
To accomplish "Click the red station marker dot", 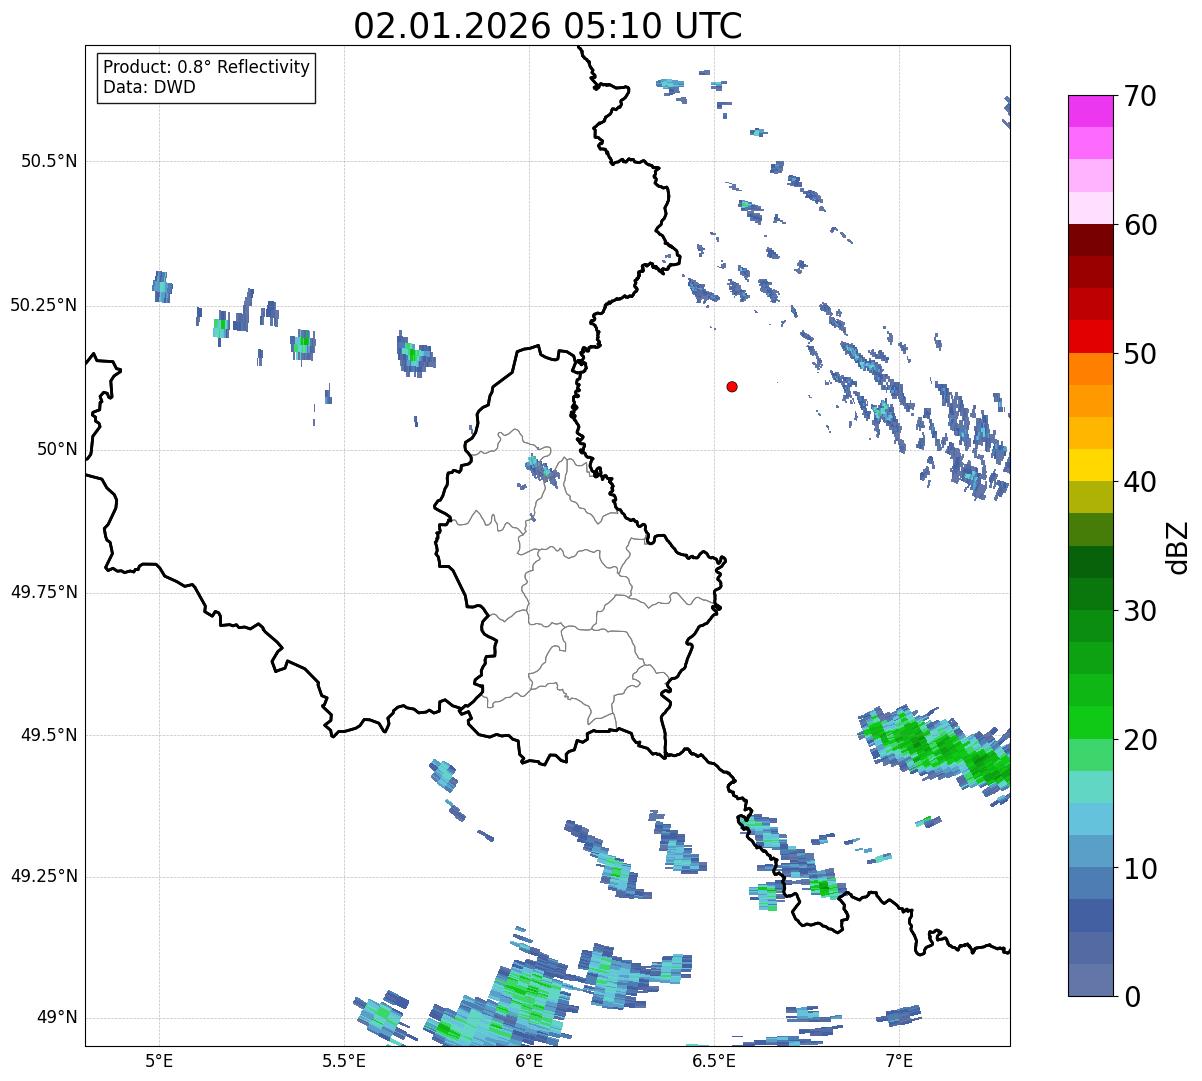I will [732, 386].
